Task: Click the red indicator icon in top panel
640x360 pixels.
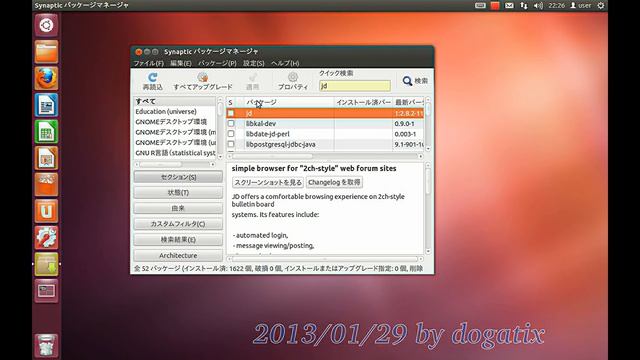Action: (495, 5)
